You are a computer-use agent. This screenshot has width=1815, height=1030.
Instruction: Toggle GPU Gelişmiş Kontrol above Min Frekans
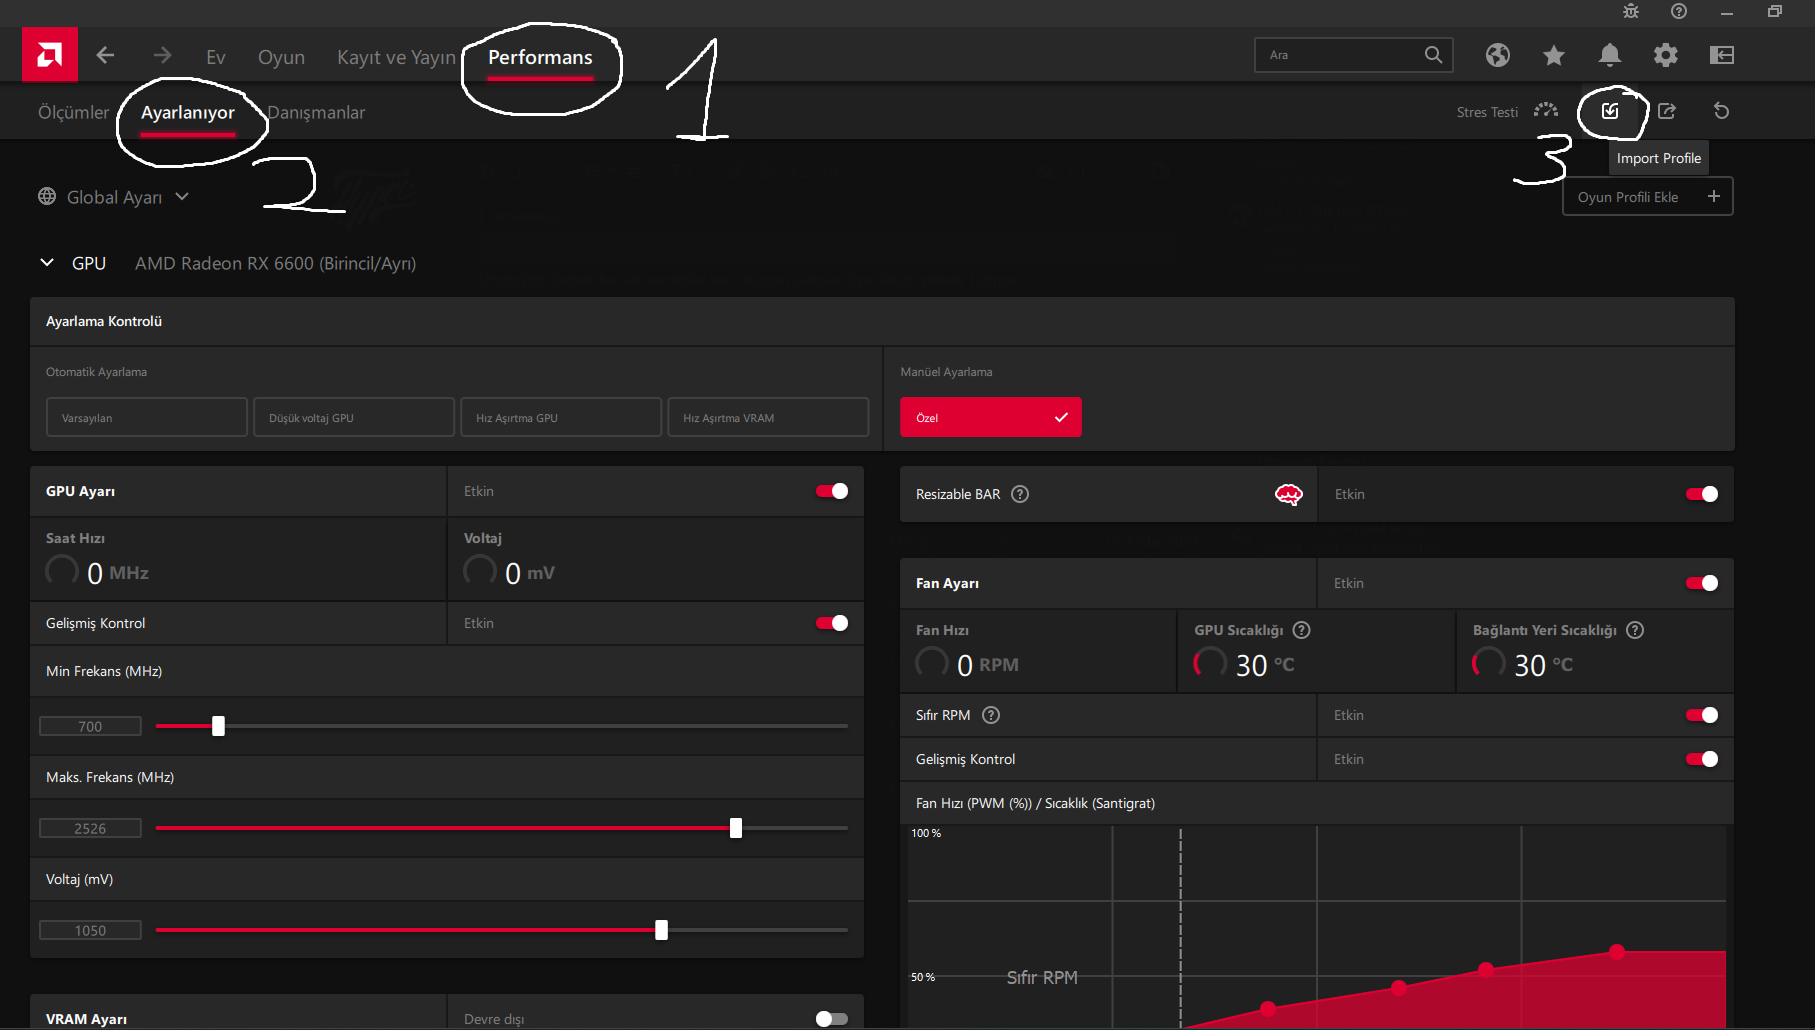pos(832,623)
